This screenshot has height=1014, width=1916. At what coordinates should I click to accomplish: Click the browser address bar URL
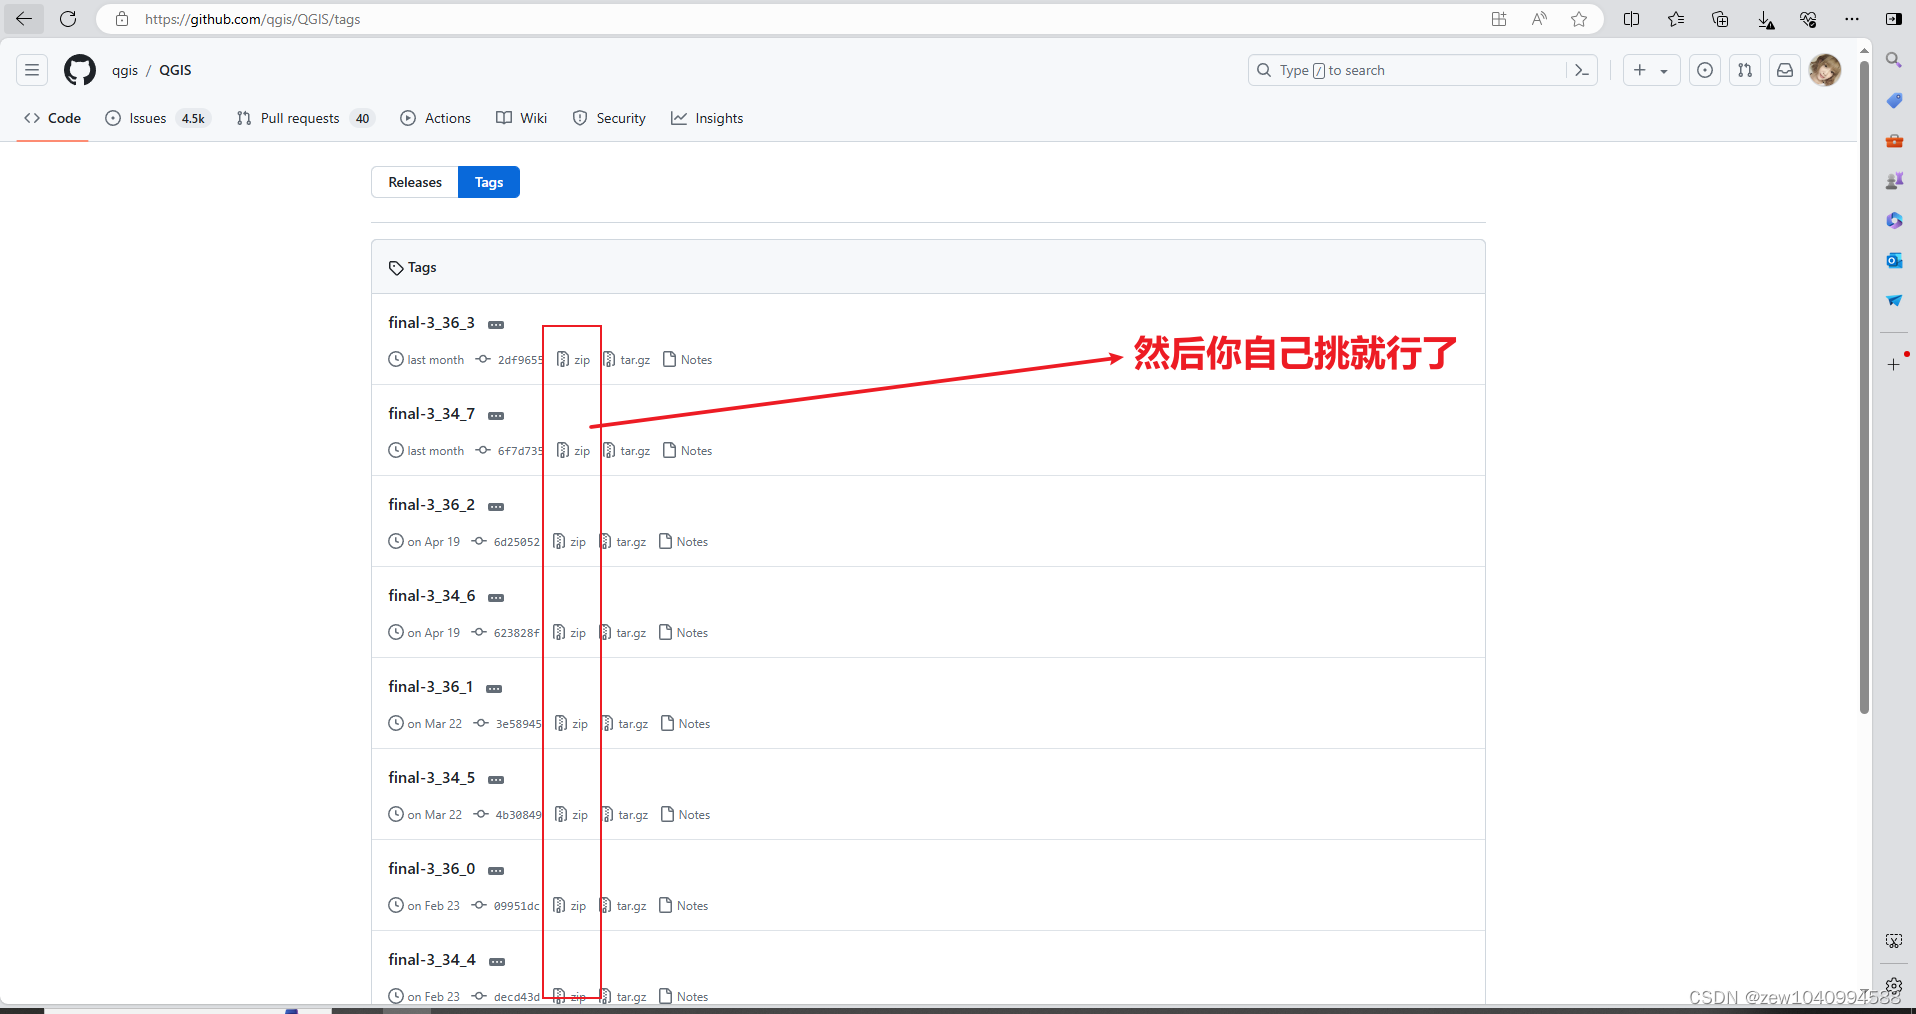[252, 19]
